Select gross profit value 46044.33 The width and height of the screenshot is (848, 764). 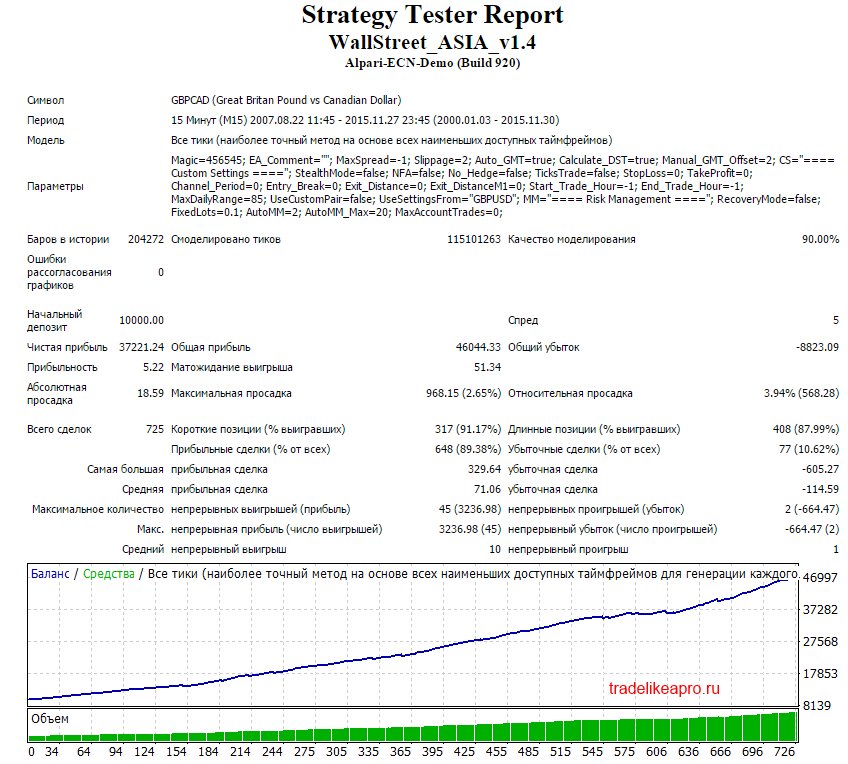tap(478, 347)
